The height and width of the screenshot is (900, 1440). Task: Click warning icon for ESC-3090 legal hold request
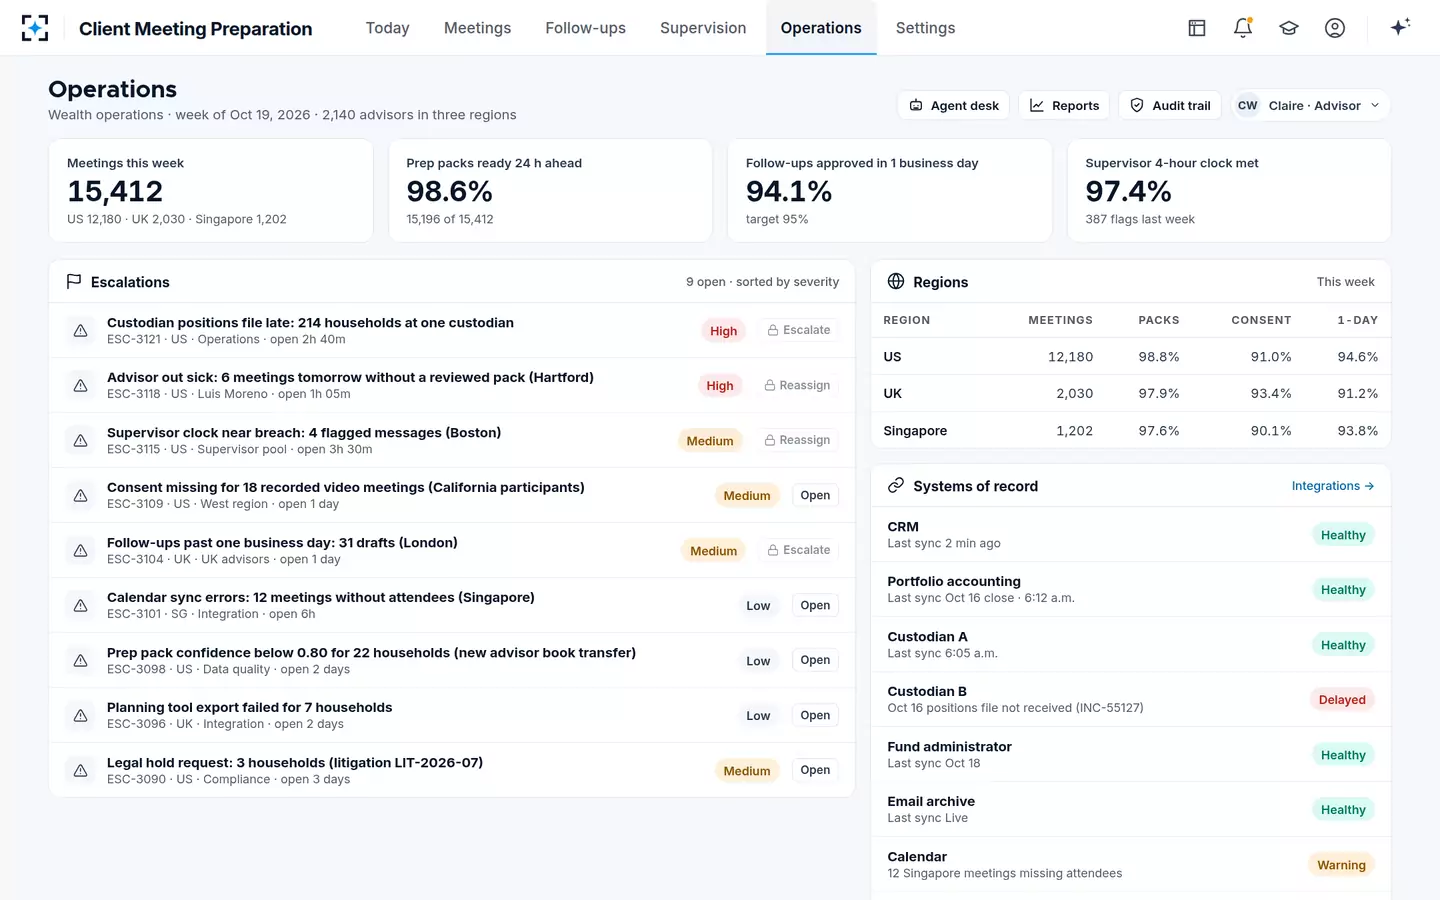pyautogui.click(x=81, y=770)
